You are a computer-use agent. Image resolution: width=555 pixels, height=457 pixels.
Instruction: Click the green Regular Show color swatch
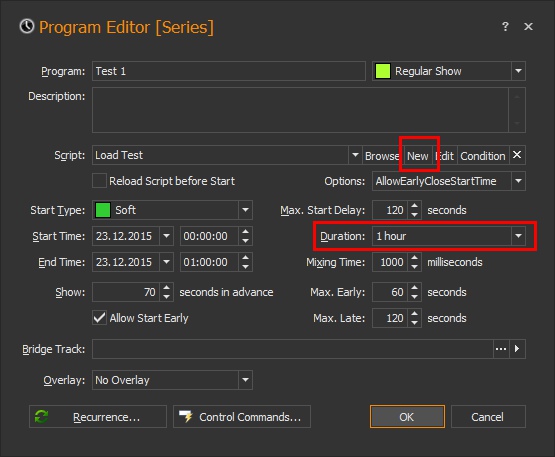tap(383, 71)
